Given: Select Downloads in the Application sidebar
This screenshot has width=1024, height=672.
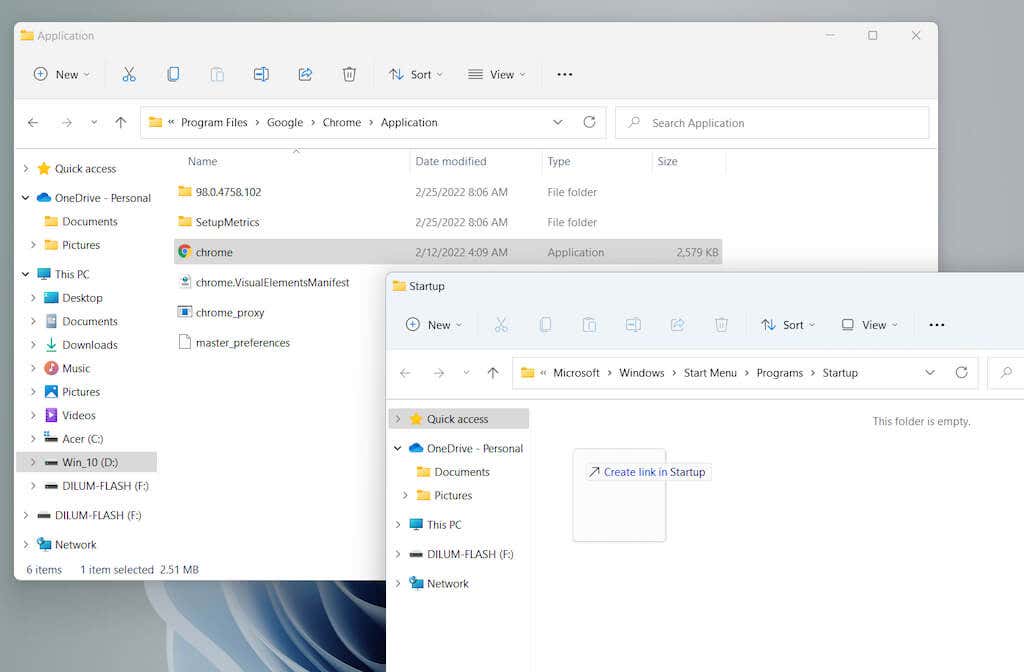Looking at the screenshot, I should coord(89,345).
